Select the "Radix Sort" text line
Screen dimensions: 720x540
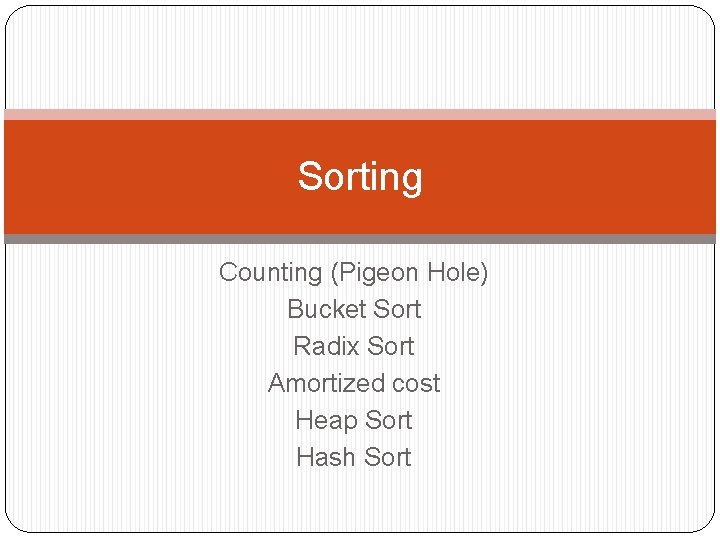(x=354, y=346)
